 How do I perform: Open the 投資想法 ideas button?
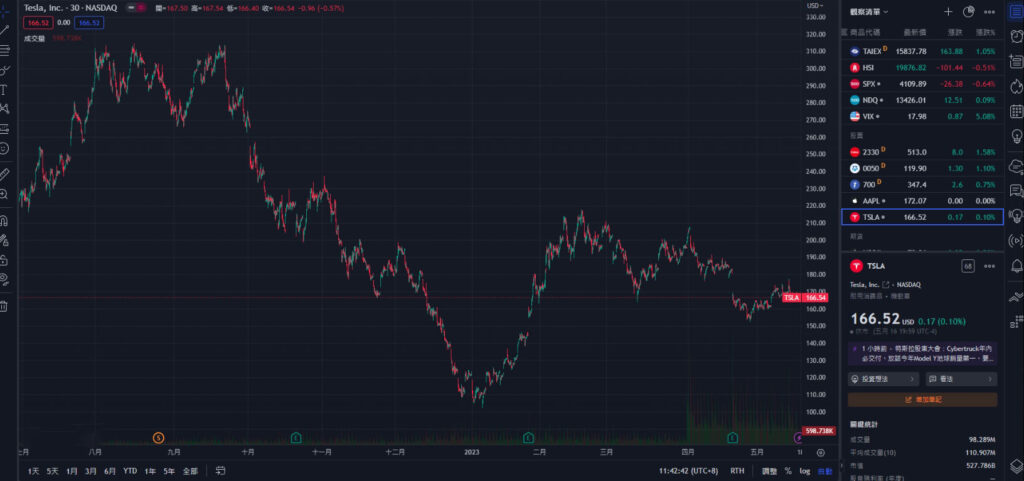[883, 379]
